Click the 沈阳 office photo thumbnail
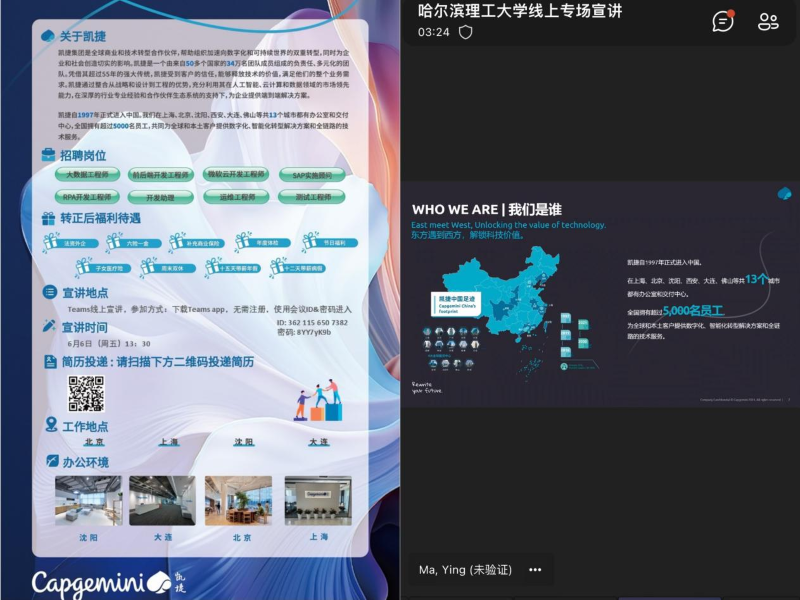This screenshot has width=800, height=600. (x=88, y=500)
